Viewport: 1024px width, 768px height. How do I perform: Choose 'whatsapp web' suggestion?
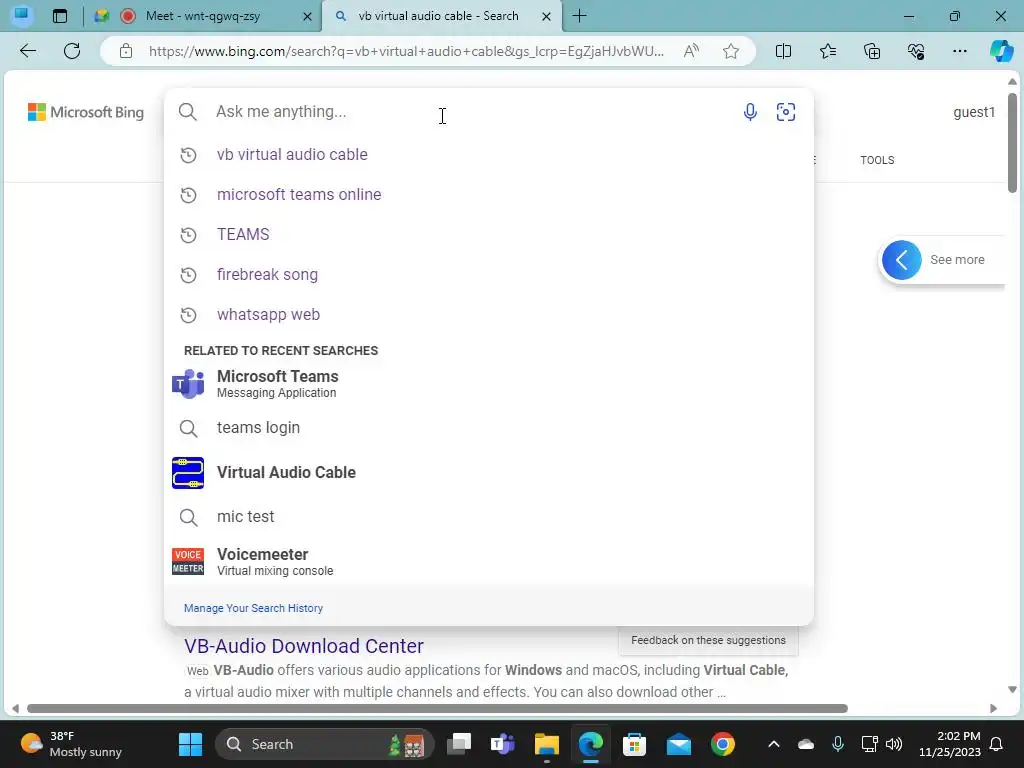click(x=488, y=315)
